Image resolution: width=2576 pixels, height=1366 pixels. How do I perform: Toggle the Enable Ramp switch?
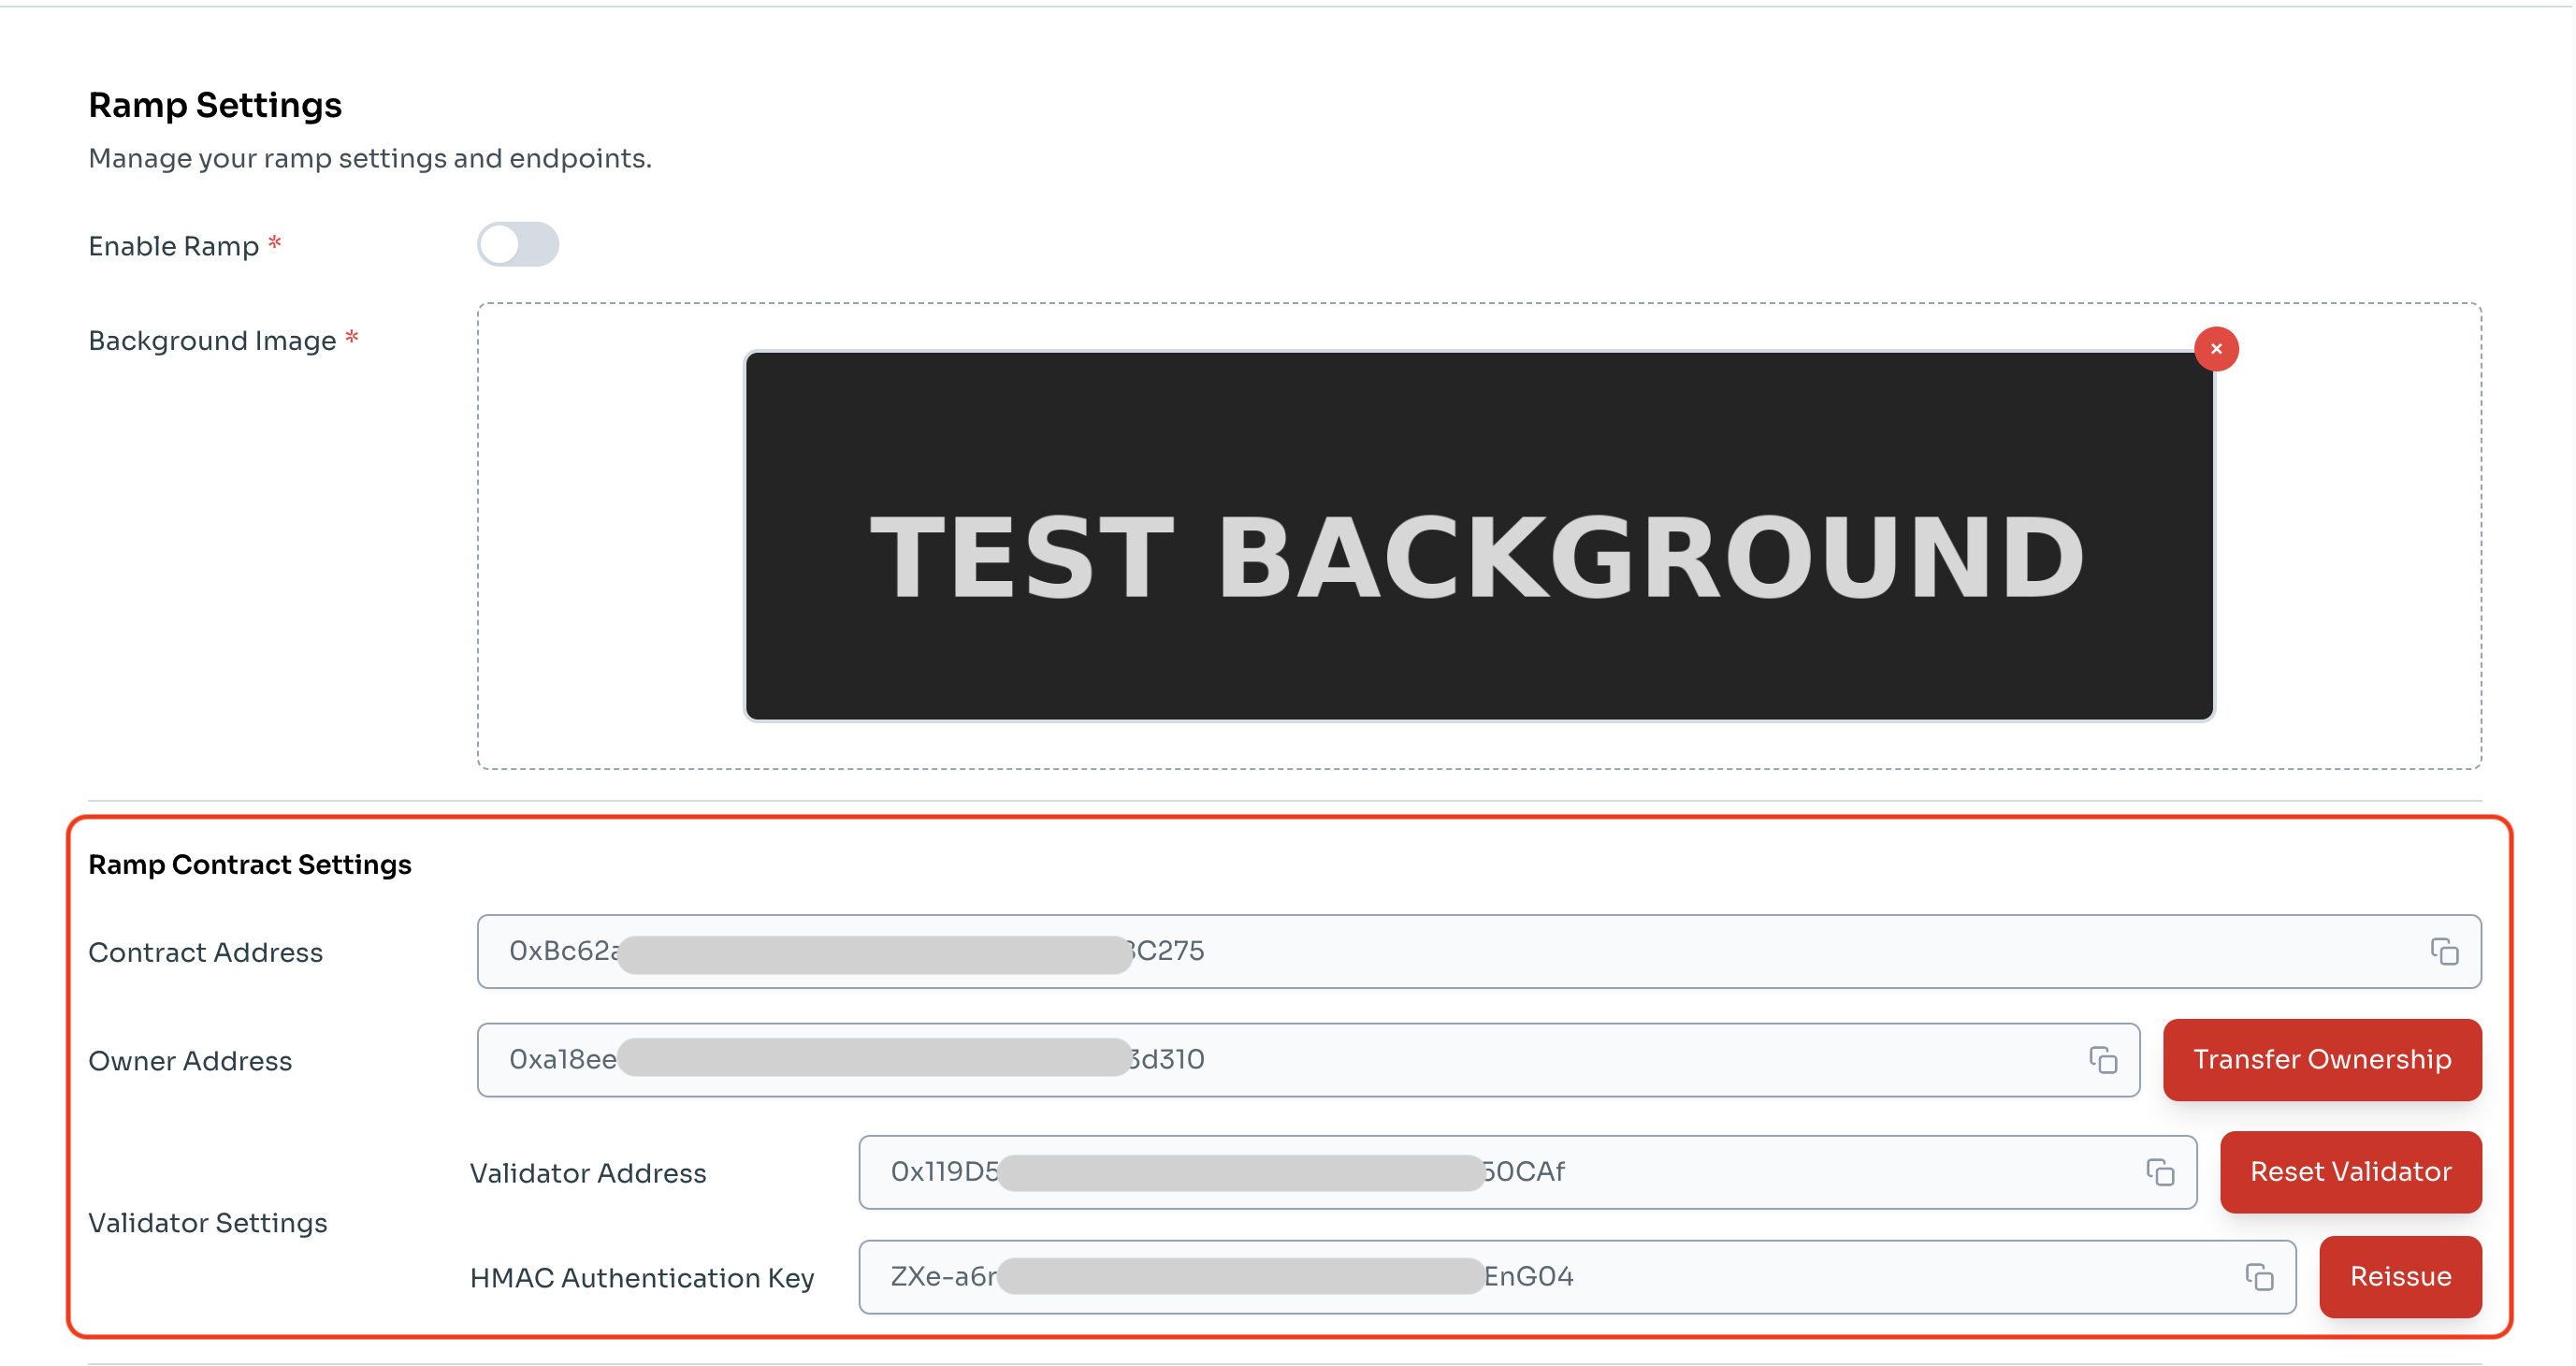click(517, 245)
